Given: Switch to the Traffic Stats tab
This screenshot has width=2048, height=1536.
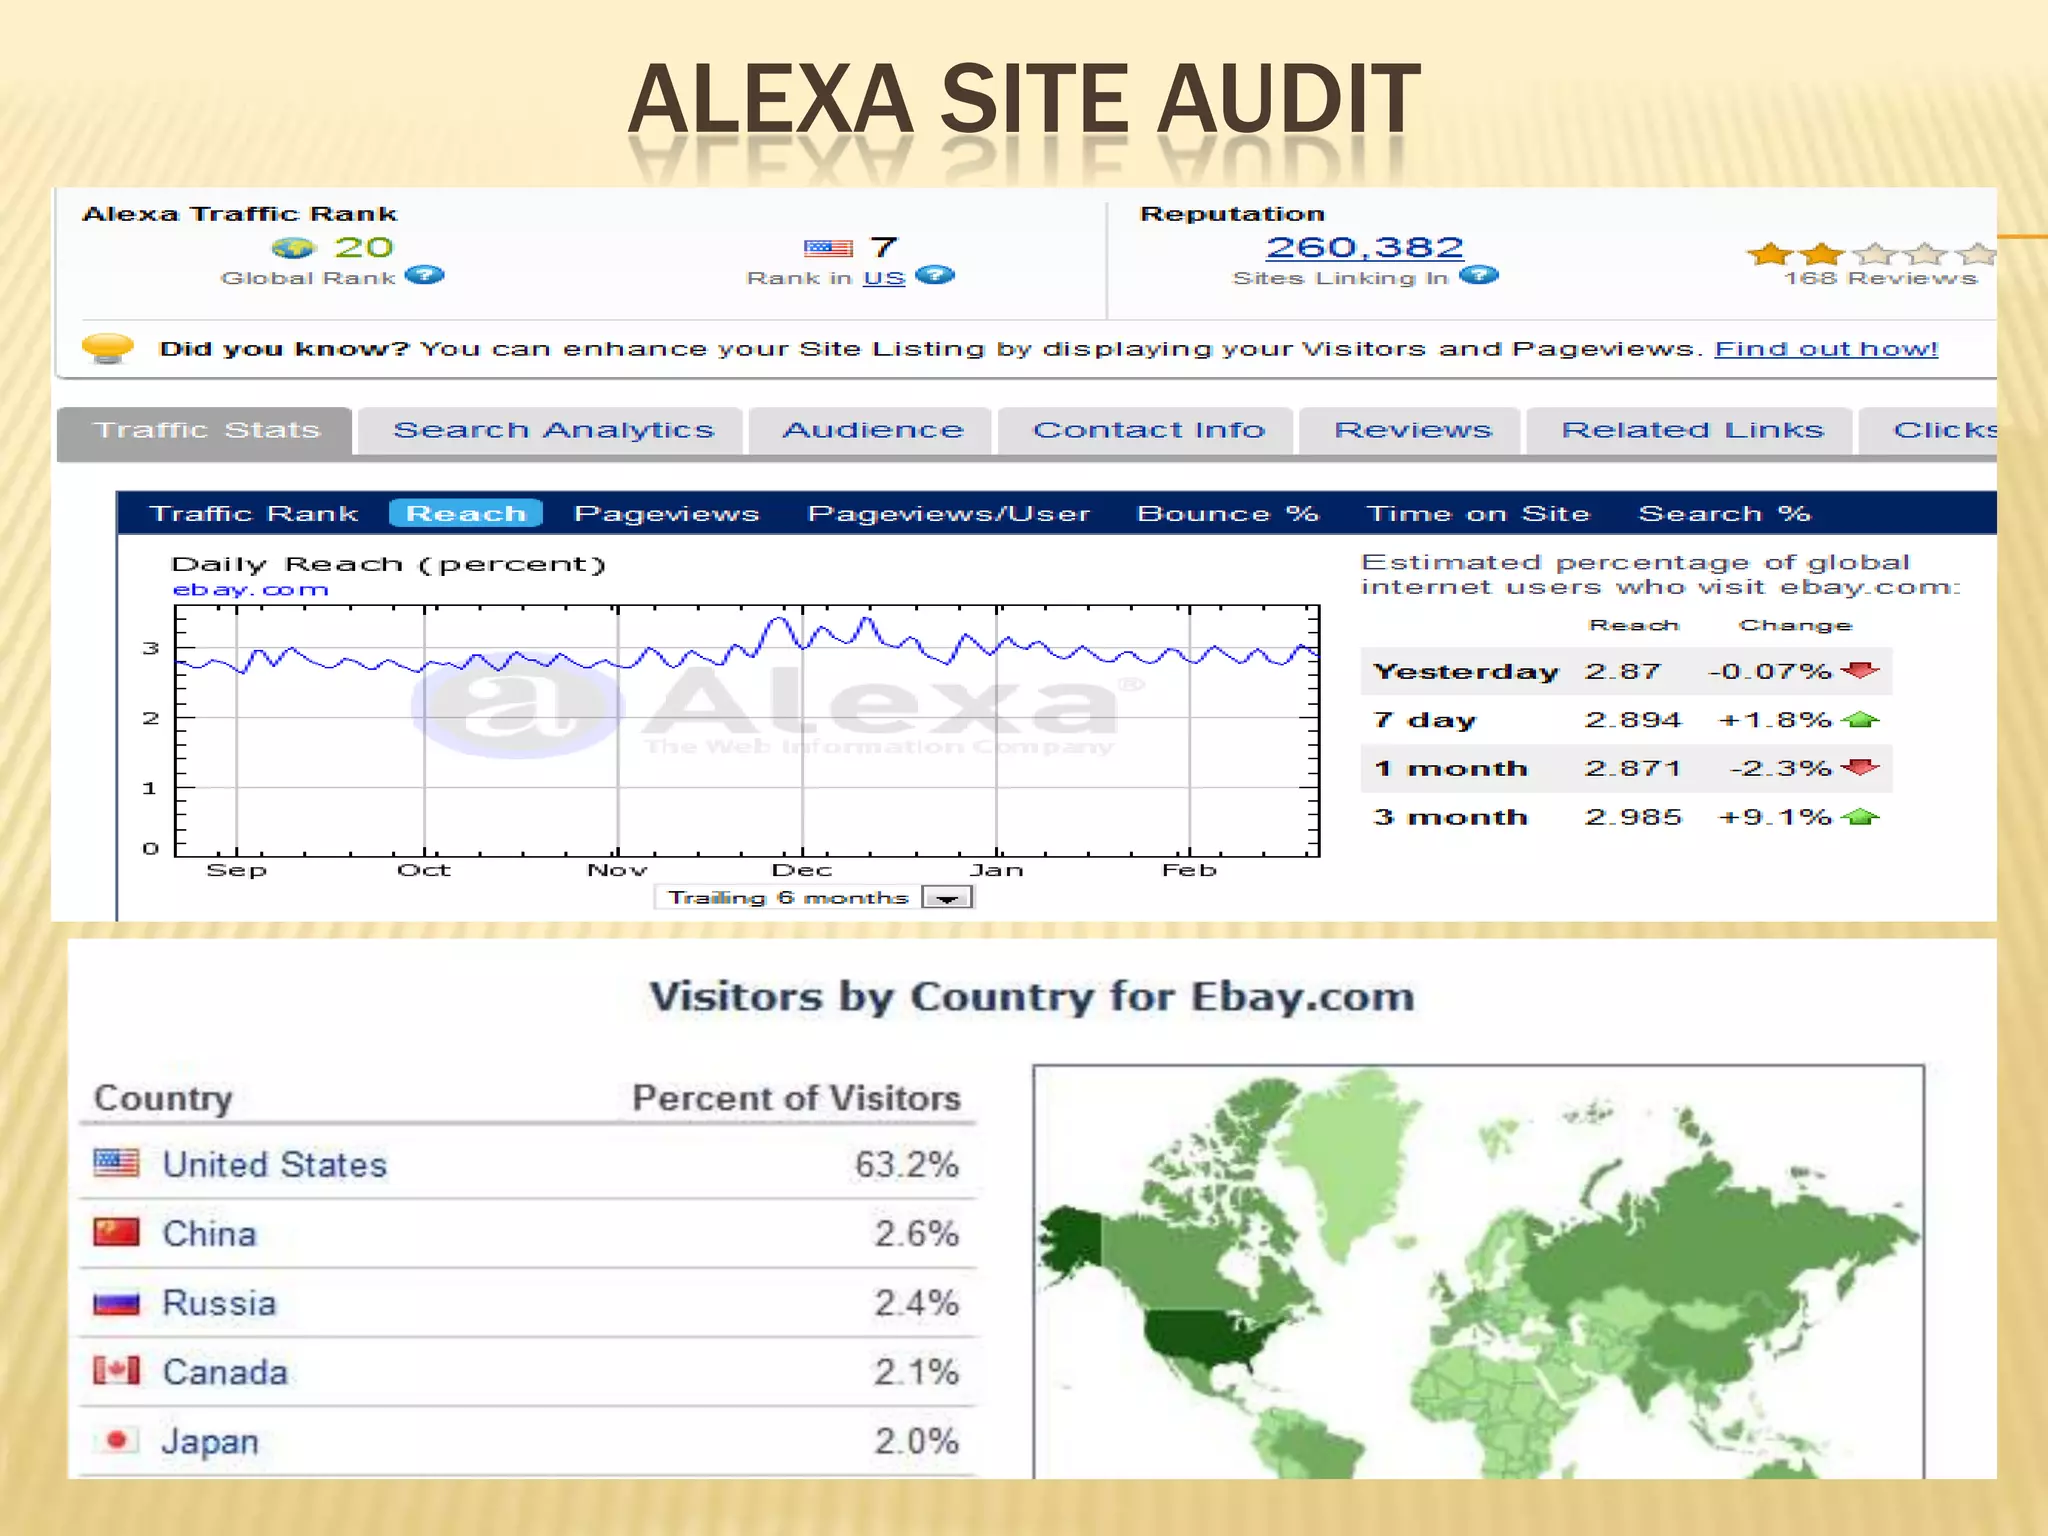Looking at the screenshot, I should pyautogui.click(x=205, y=431).
